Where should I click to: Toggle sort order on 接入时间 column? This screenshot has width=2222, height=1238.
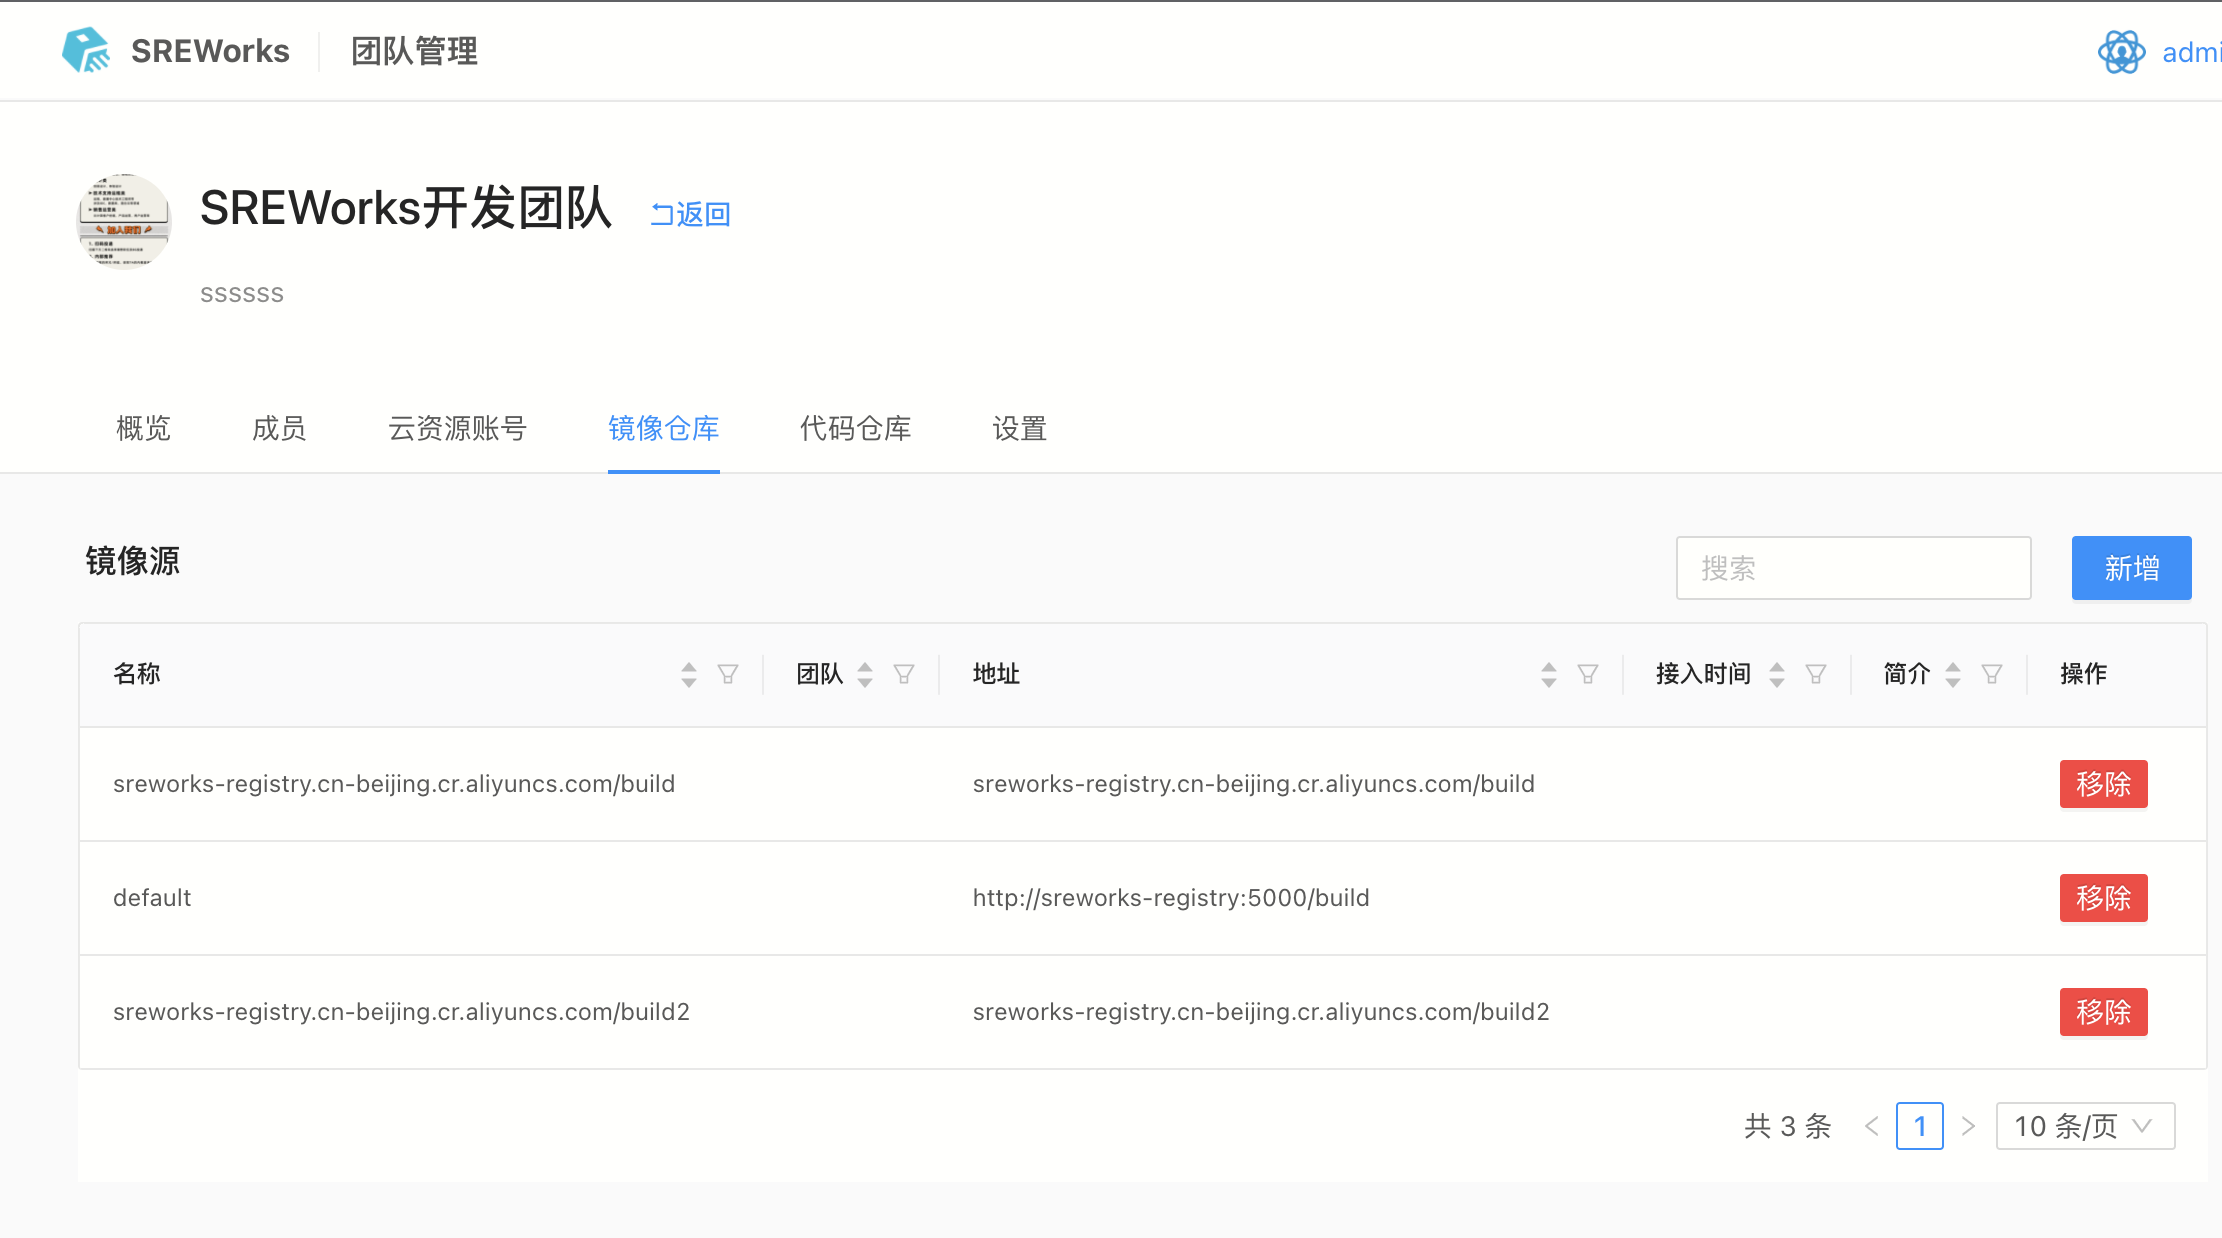click(1777, 675)
